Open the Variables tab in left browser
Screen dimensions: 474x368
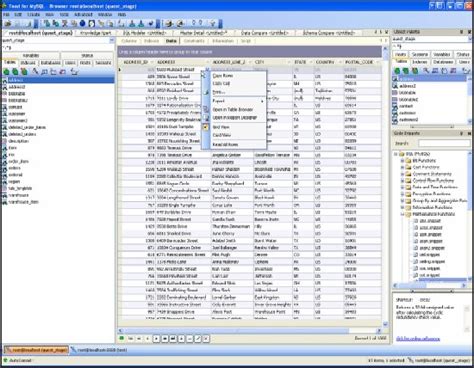(x=31, y=55)
